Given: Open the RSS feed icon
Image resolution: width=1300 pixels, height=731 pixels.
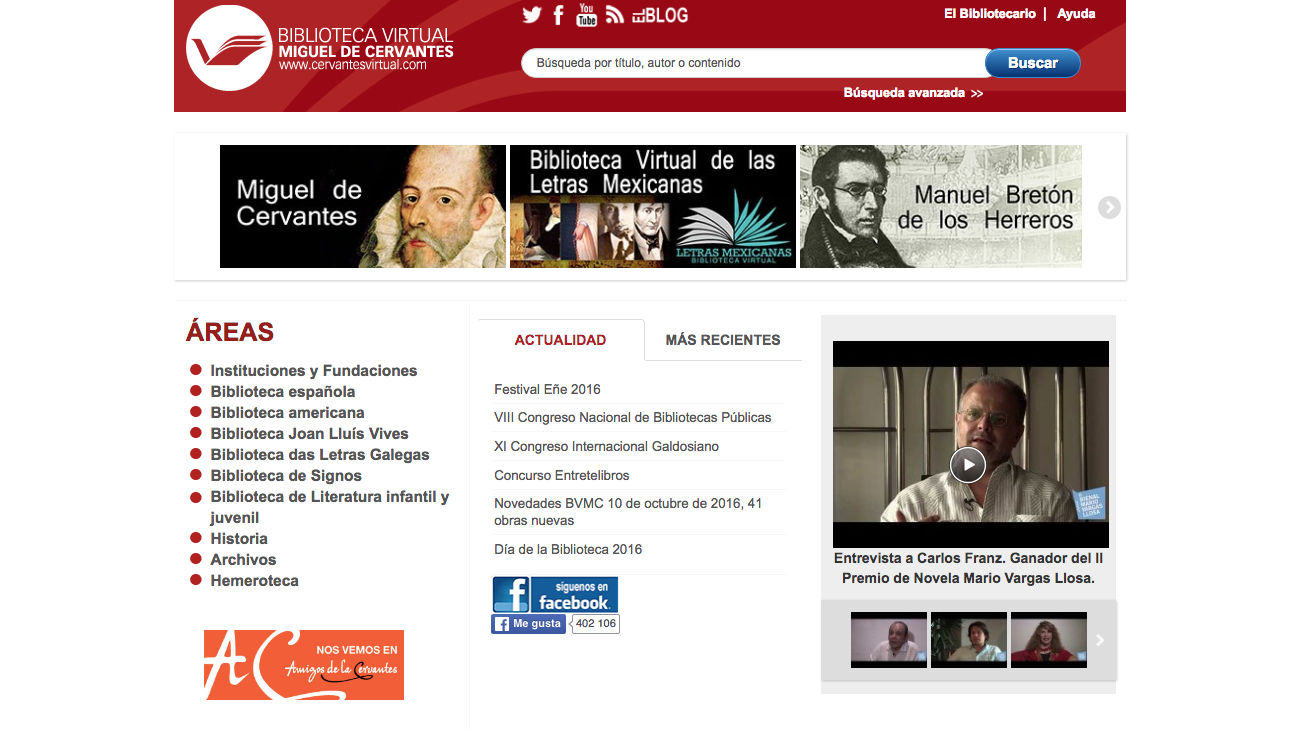Looking at the screenshot, I should pos(615,15).
